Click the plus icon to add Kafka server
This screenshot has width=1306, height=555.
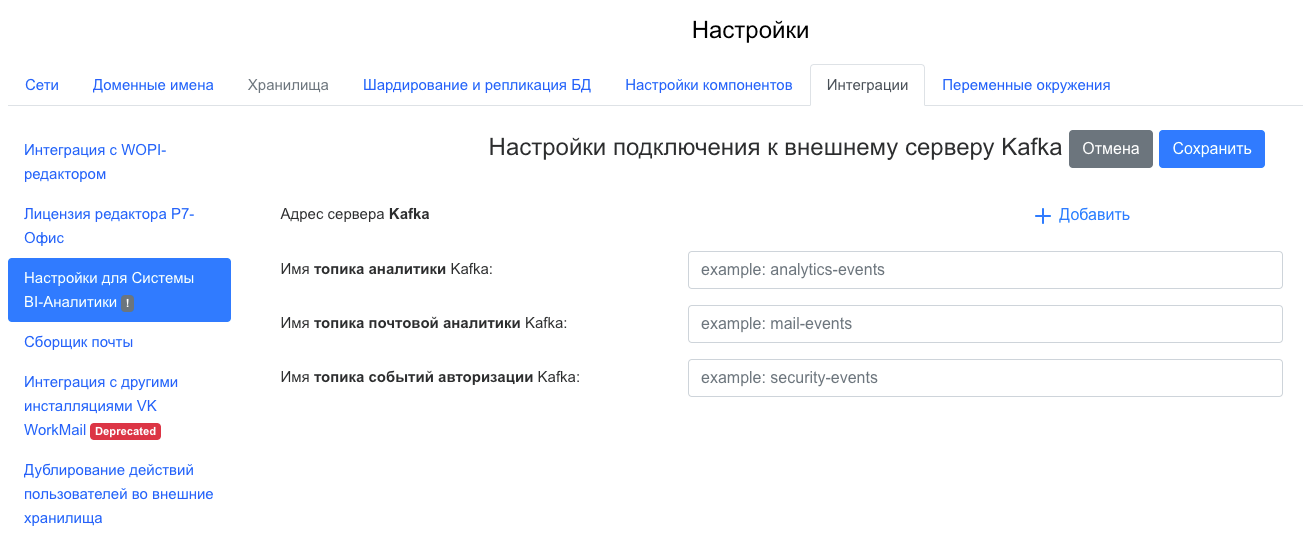click(x=1042, y=216)
